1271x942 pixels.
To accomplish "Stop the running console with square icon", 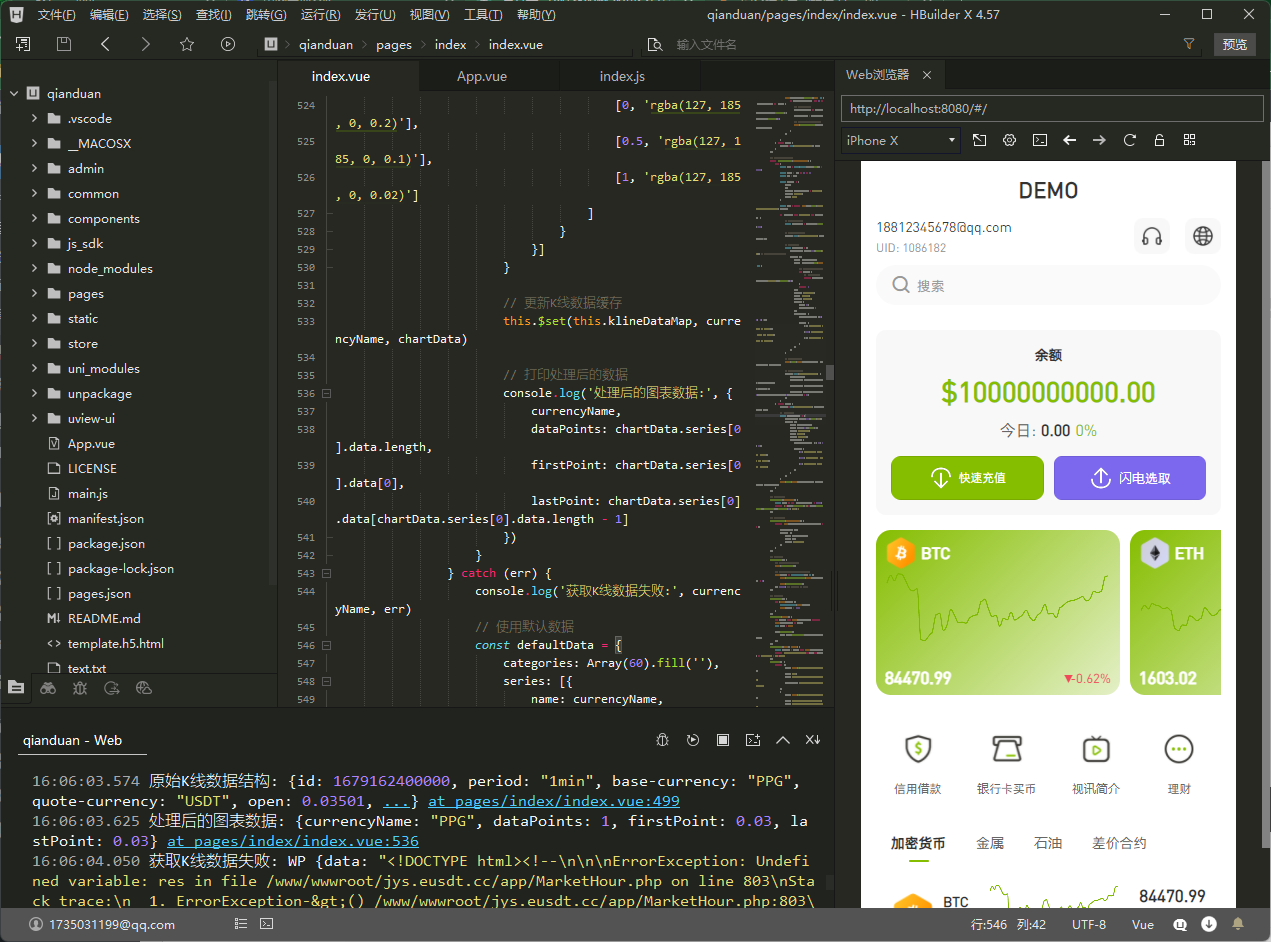I will point(722,740).
